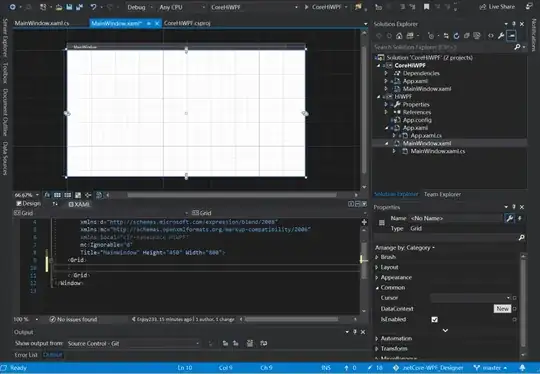Switch to the Team Explorer tab

(442, 195)
